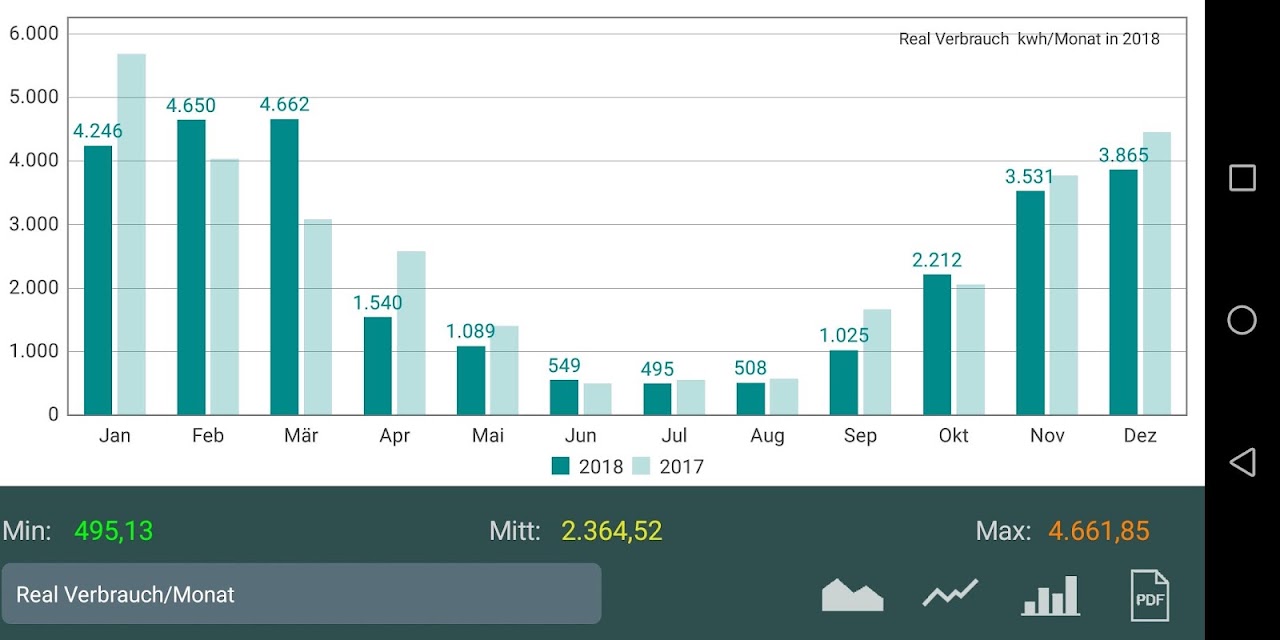Viewport: 1280px width, 640px height.
Task: Tap the Aug axis label
Action: (767, 437)
